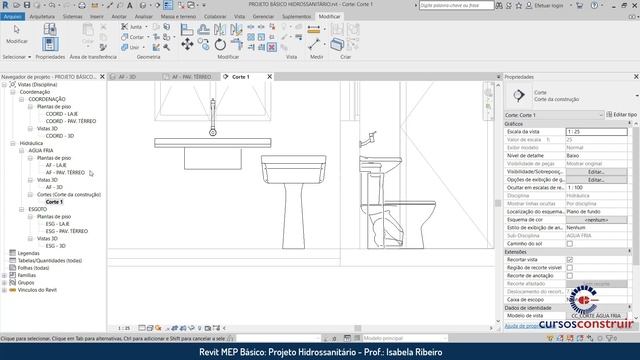Image resolution: width=640 pixels, height=360 pixels.
Task: Select the Move tool in Modificar panel
Action: click(x=187, y=44)
